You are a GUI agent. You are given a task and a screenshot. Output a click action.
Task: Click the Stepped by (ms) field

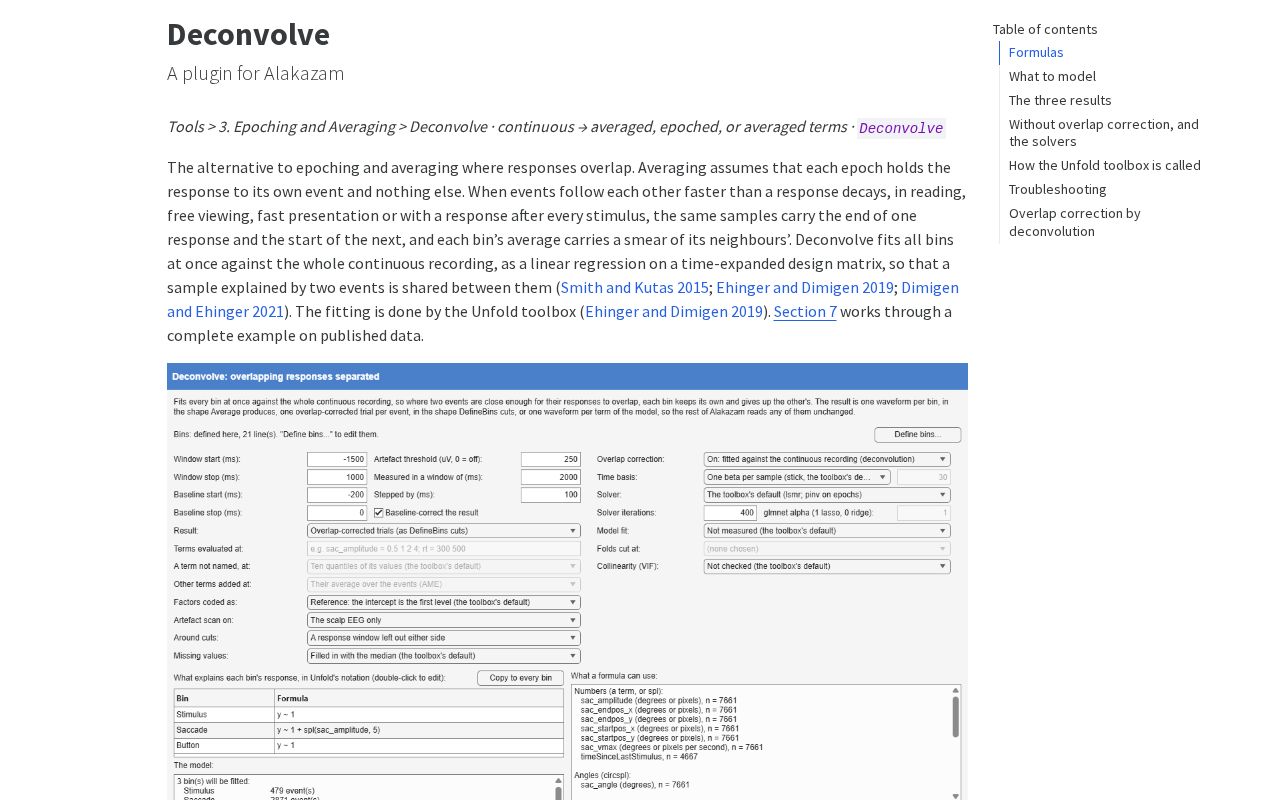[x=551, y=495]
